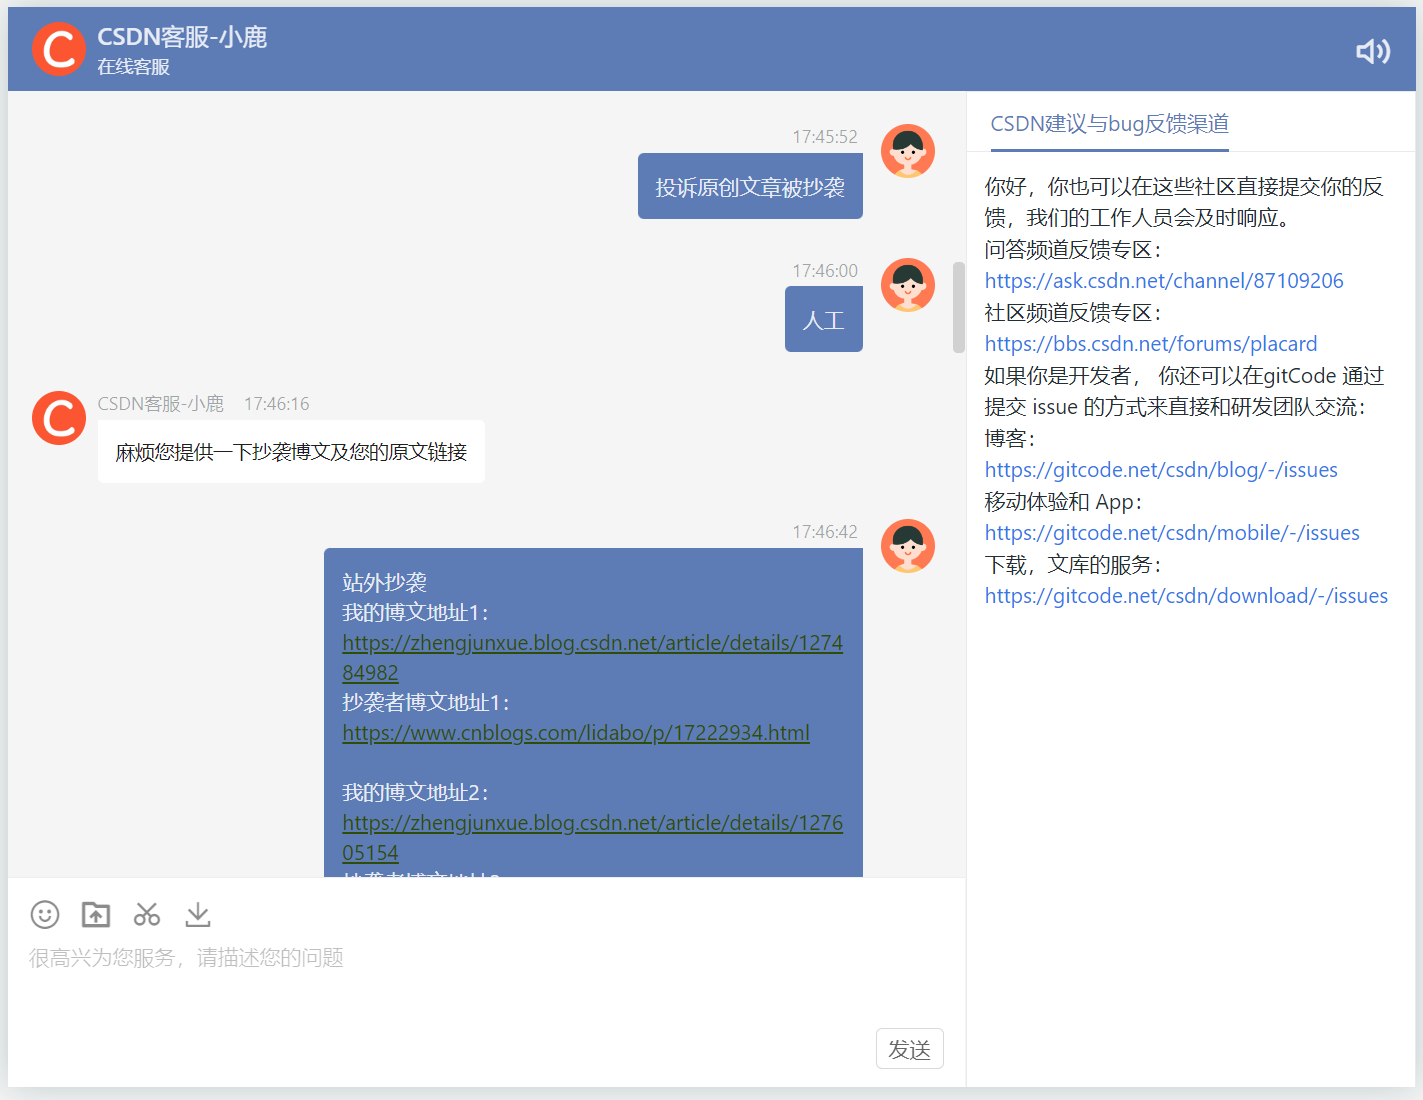Open gitcode csdn download issues link

1186,596
